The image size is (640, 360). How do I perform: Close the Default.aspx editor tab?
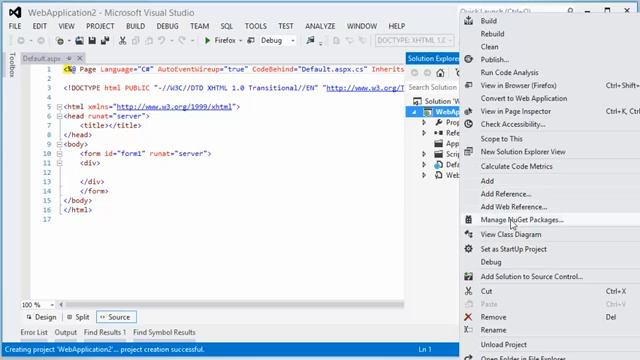pyautogui.click(x=80, y=58)
